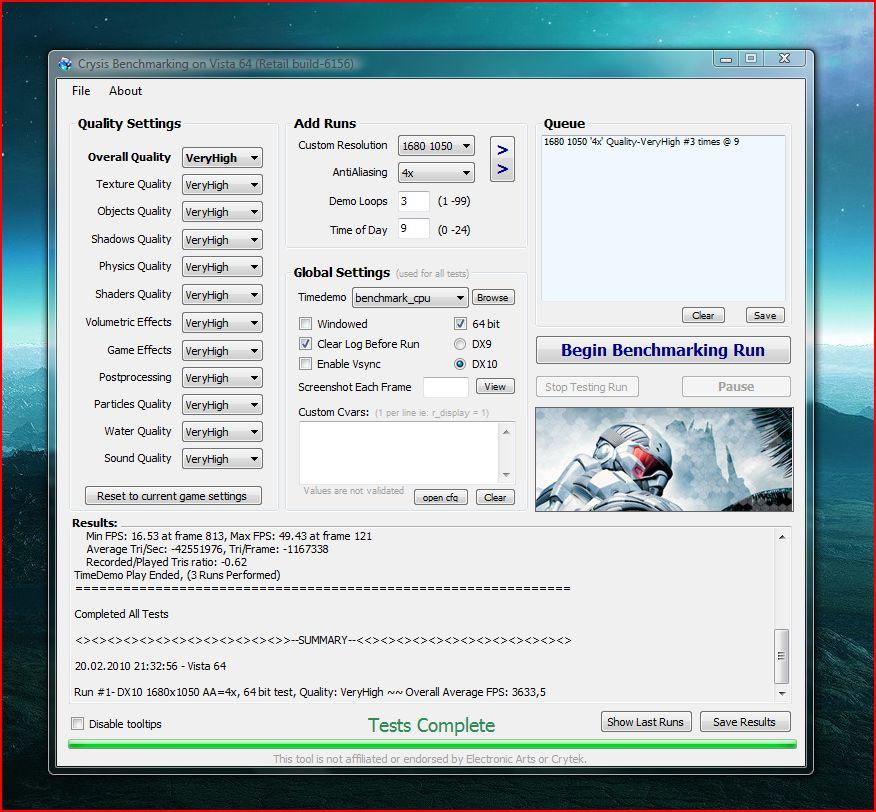This screenshot has width=876, height=812.
Task: Open the About menu
Action: pyautogui.click(x=125, y=91)
